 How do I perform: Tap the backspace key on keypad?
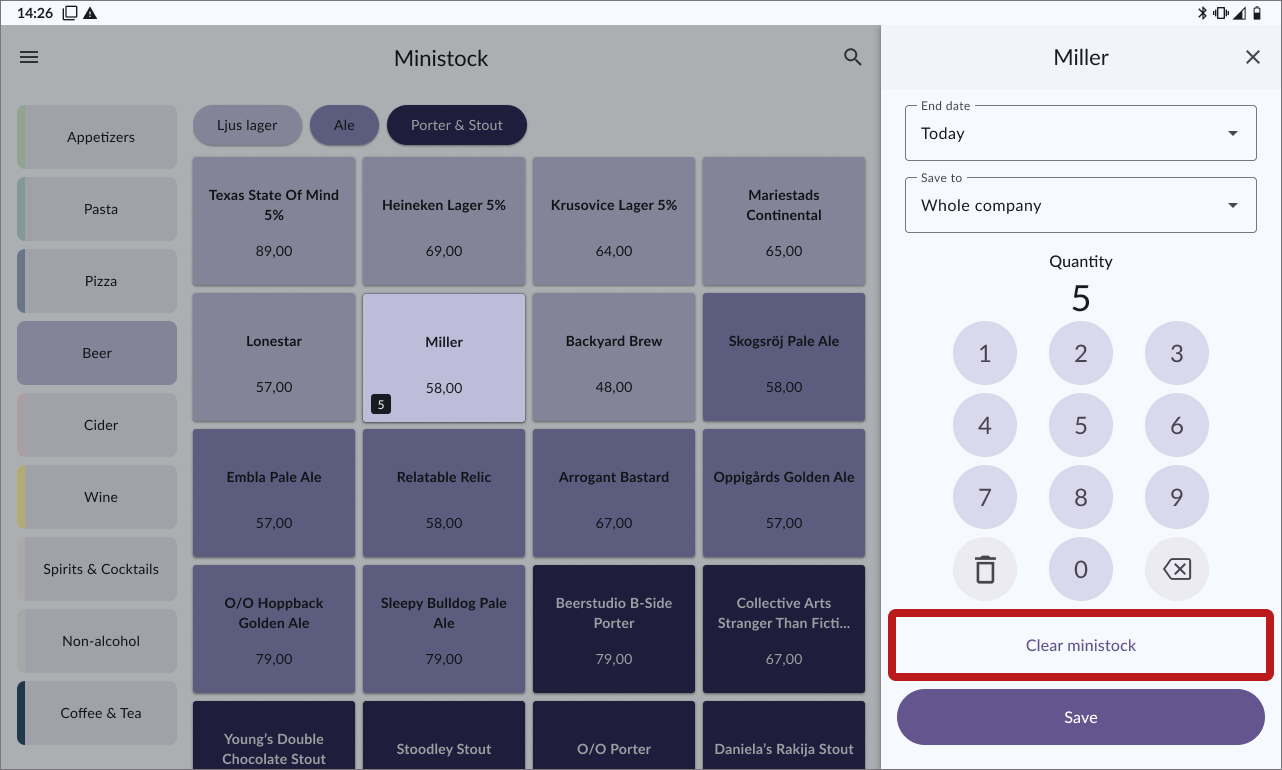[1177, 569]
